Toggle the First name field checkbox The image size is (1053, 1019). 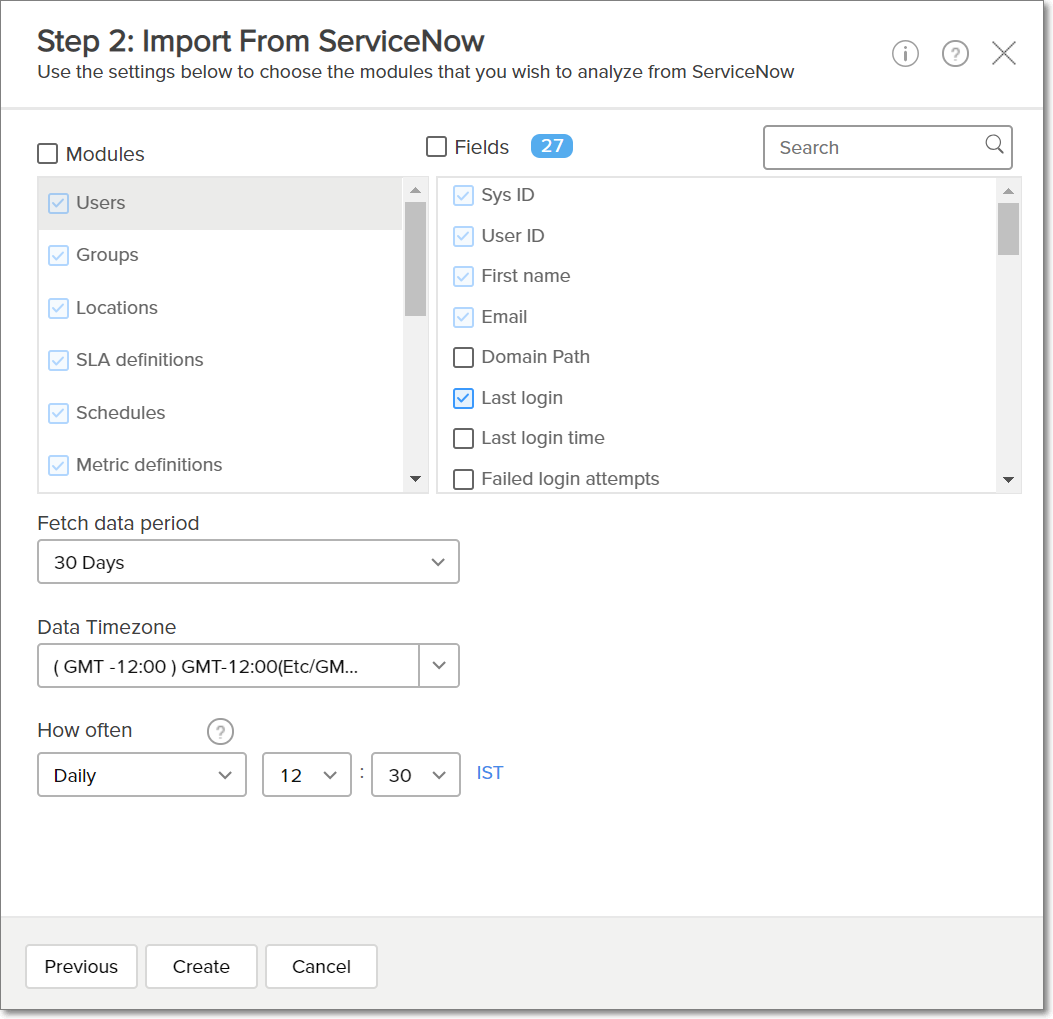(463, 276)
